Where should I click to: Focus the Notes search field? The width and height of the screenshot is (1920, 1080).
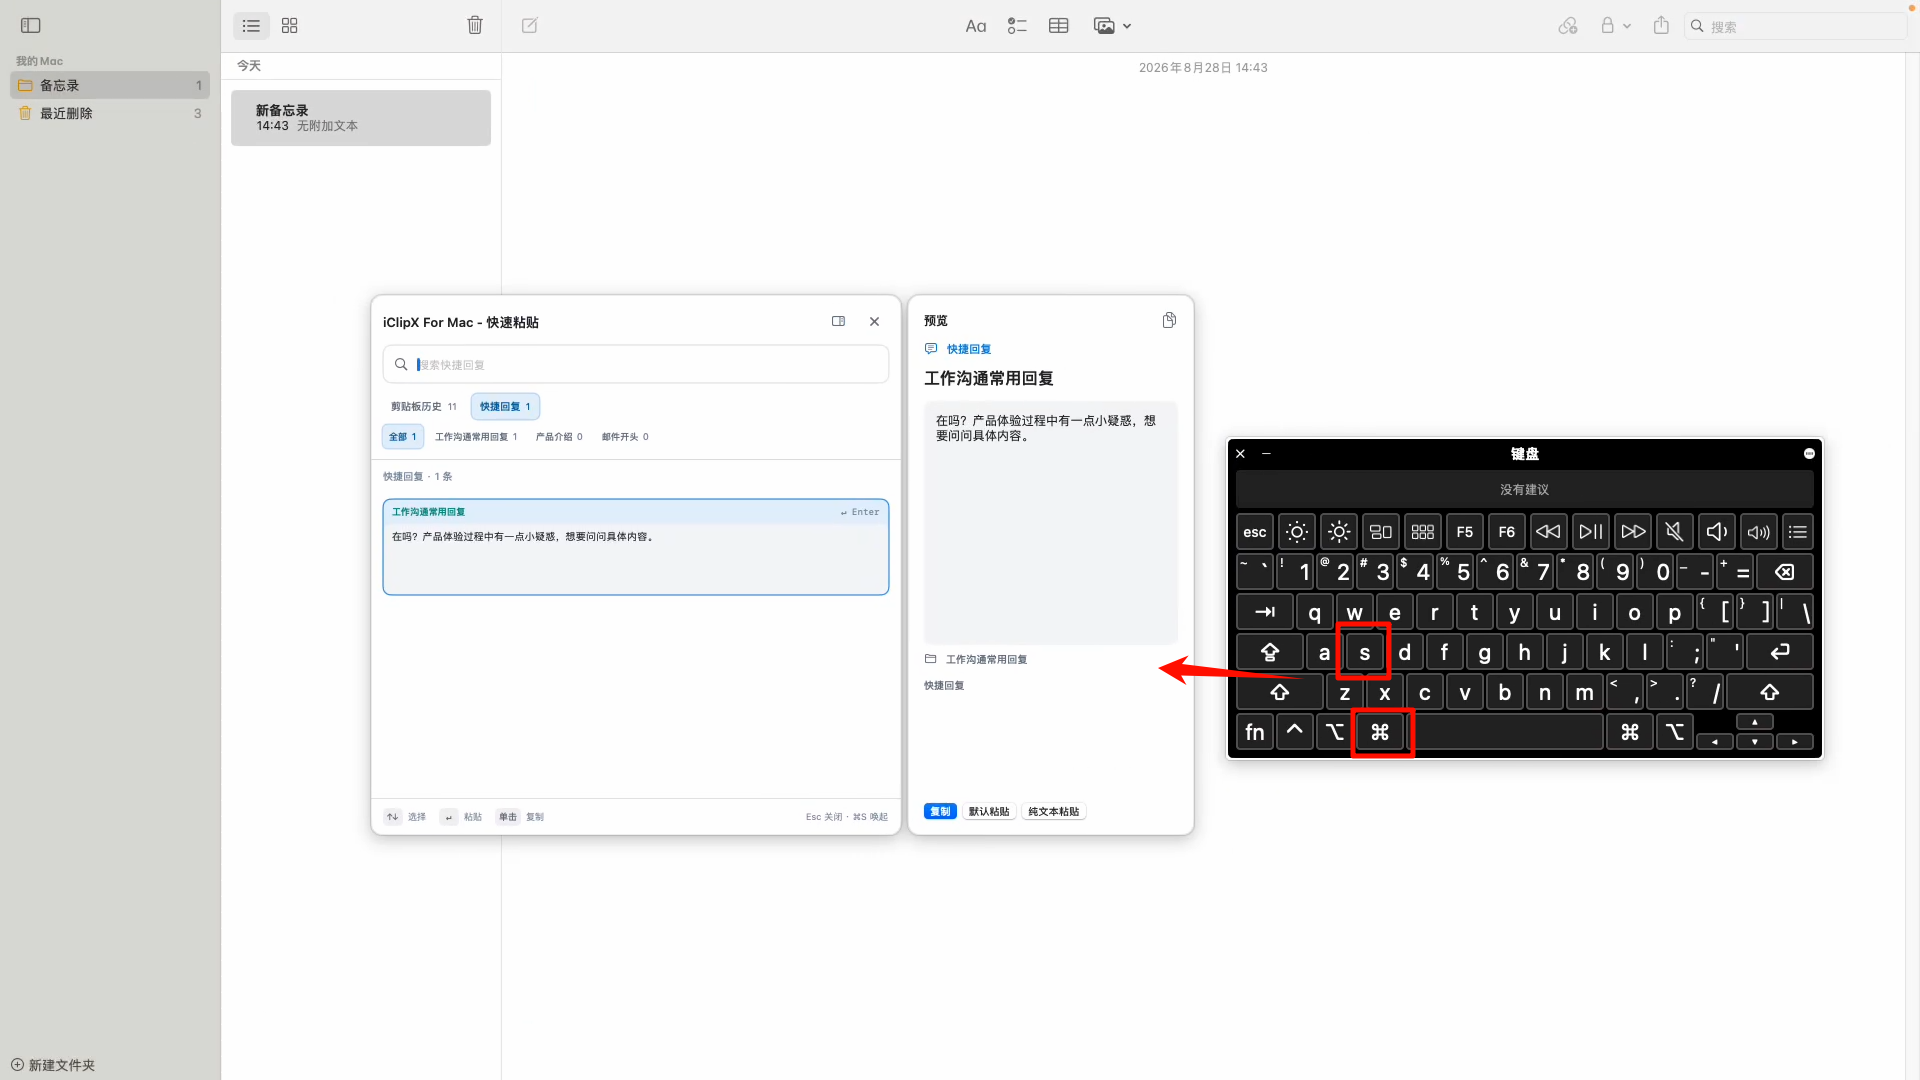click(x=1795, y=26)
